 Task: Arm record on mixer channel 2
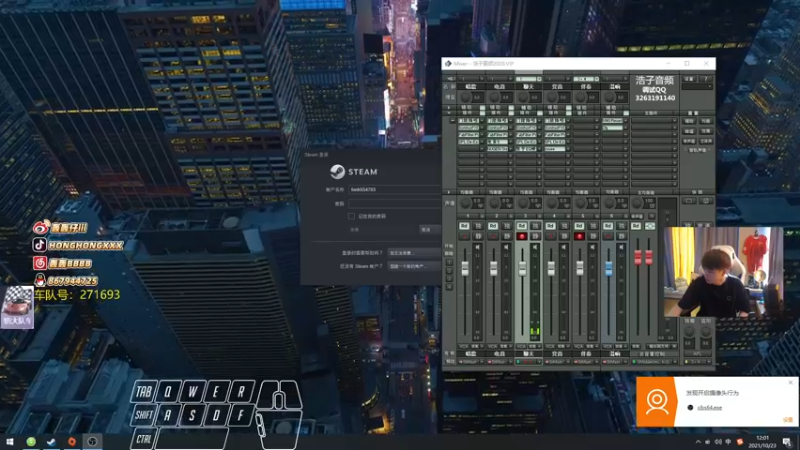[x=493, y=236]
